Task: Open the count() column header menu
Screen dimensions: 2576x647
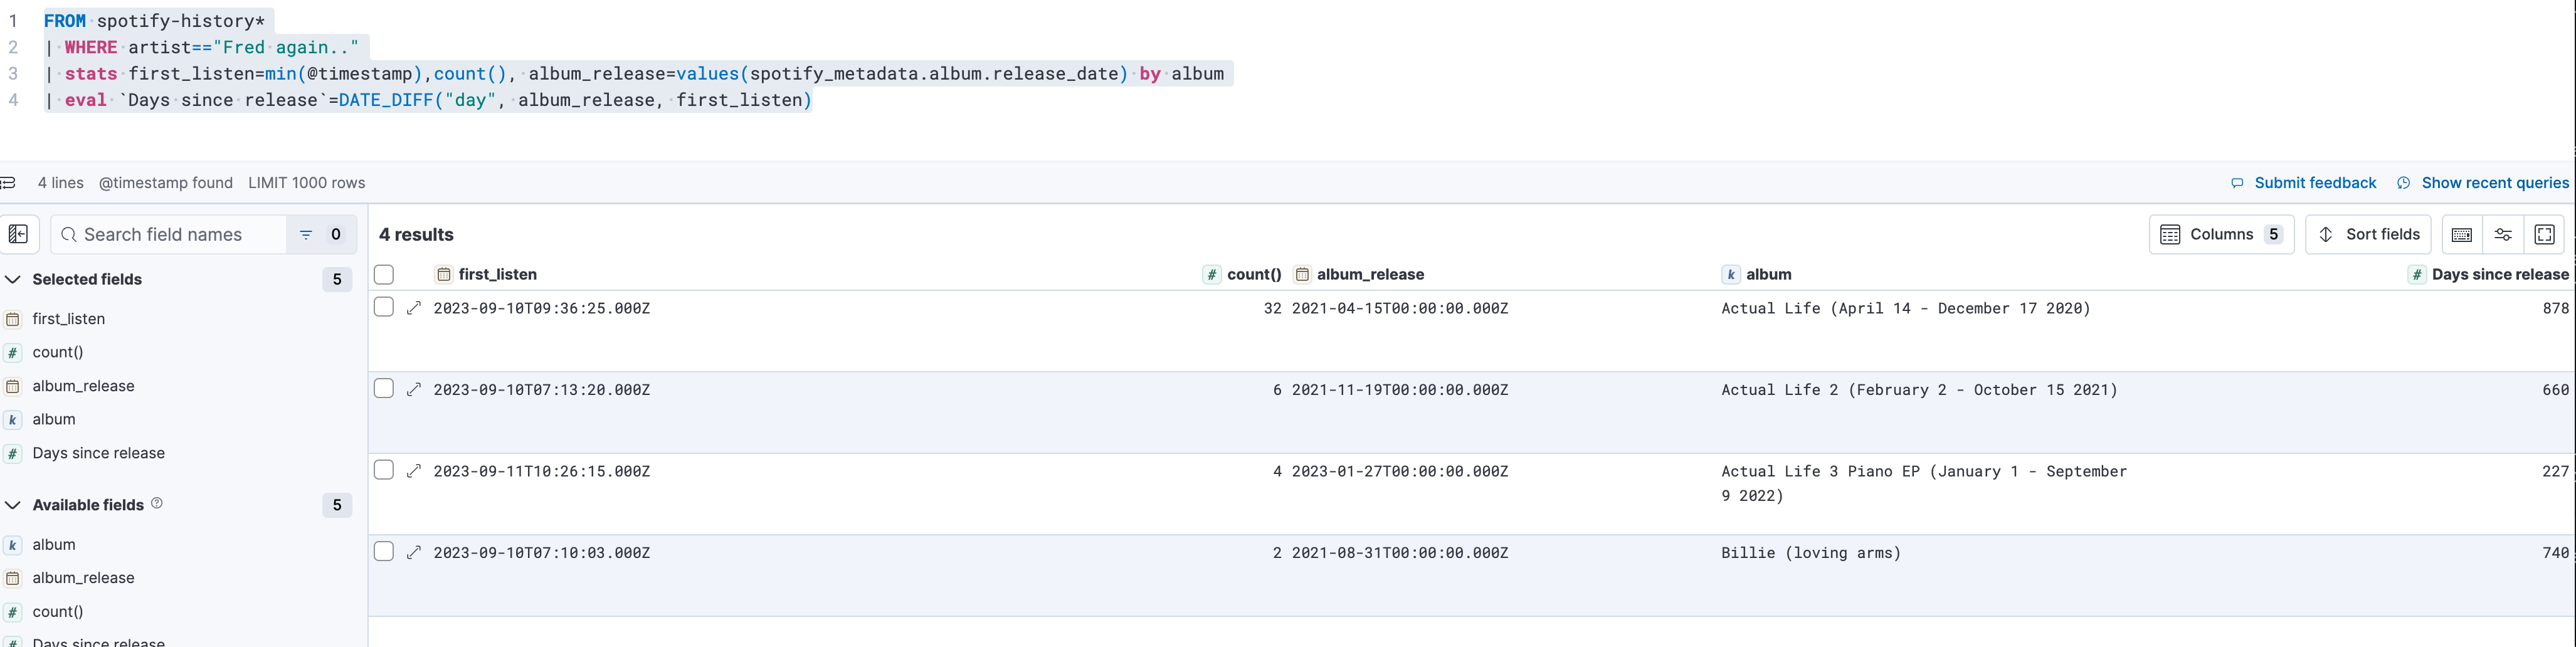Action: tap(1253, 274)
